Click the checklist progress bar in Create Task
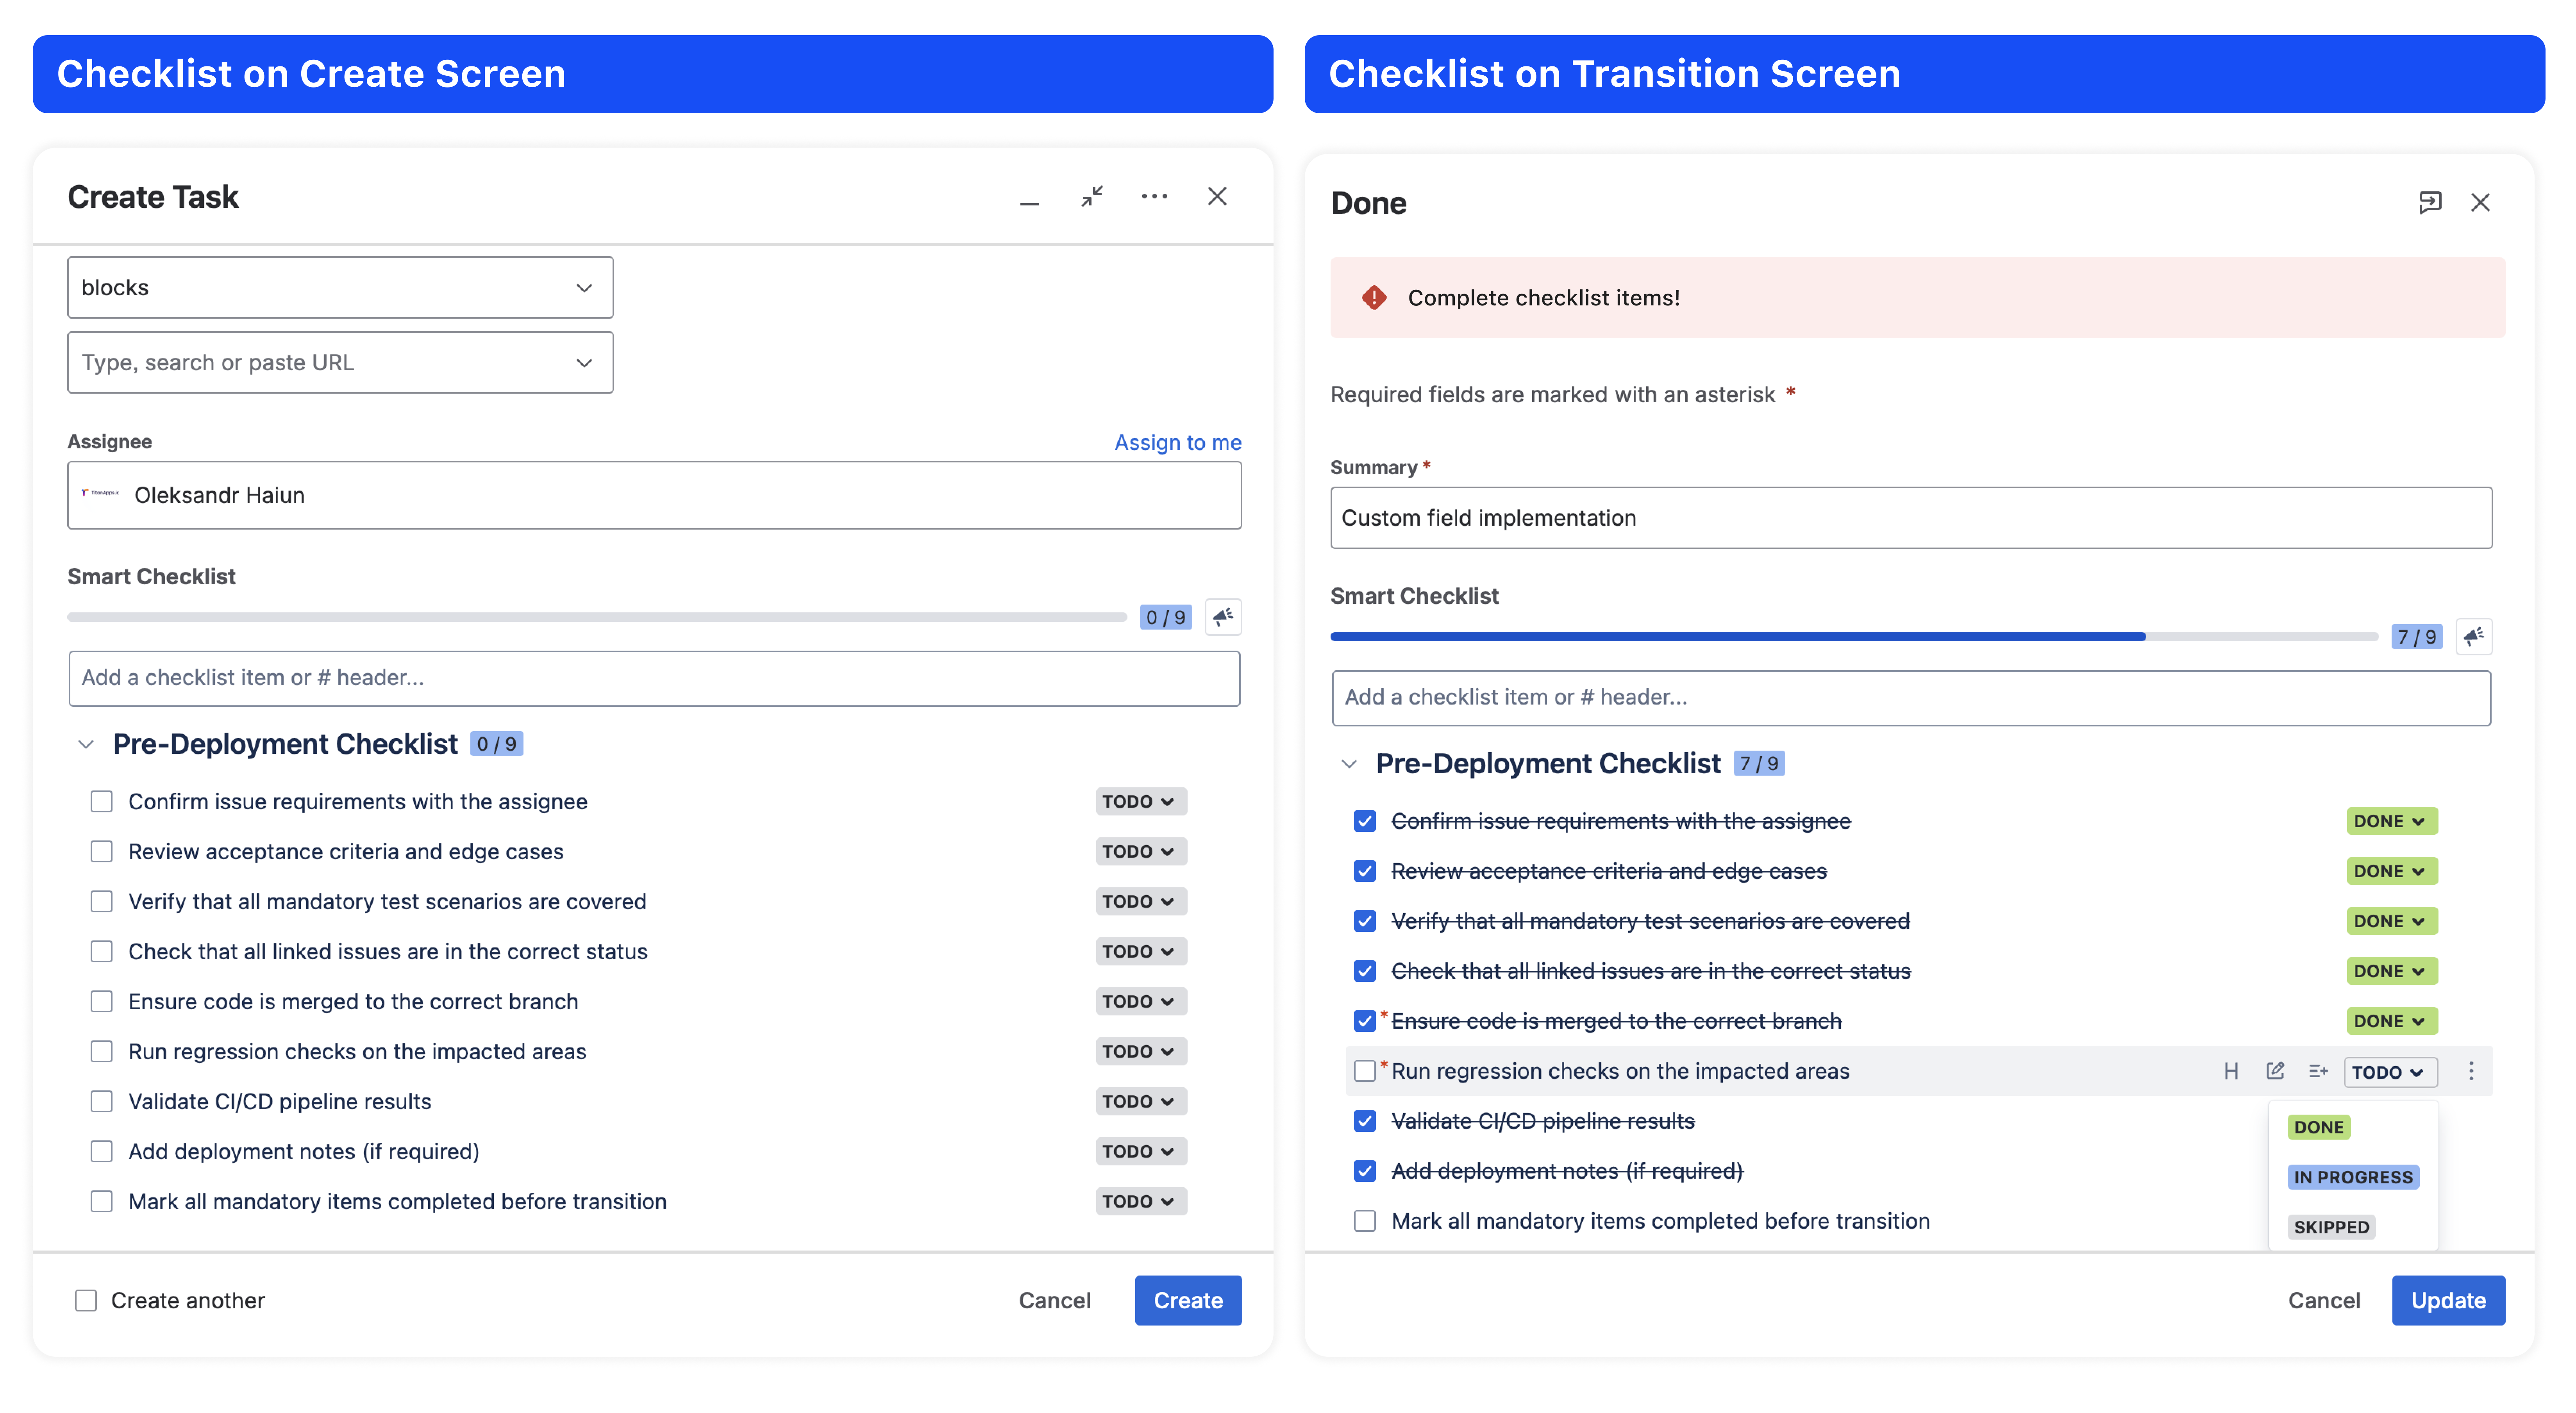 597,617
